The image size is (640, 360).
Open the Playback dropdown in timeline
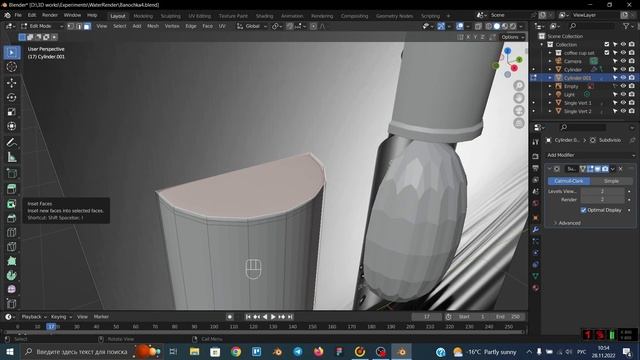coord(34,317)
